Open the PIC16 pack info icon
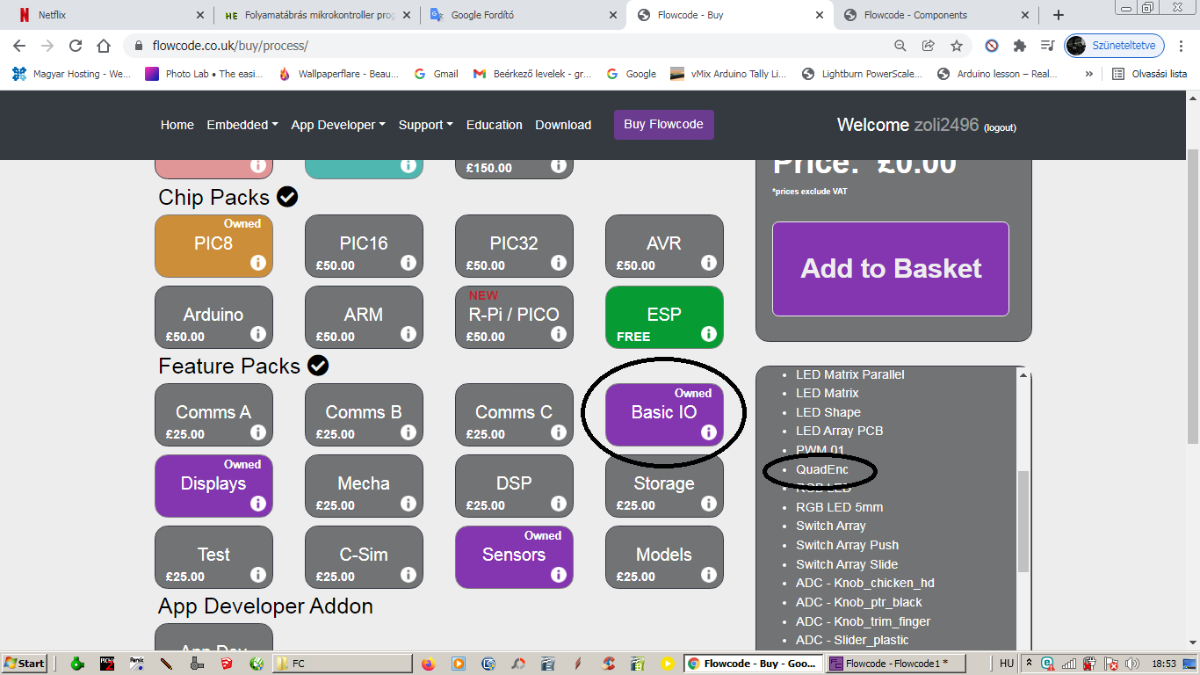The width and height of the screenshot is (1200, 675). 408,263
